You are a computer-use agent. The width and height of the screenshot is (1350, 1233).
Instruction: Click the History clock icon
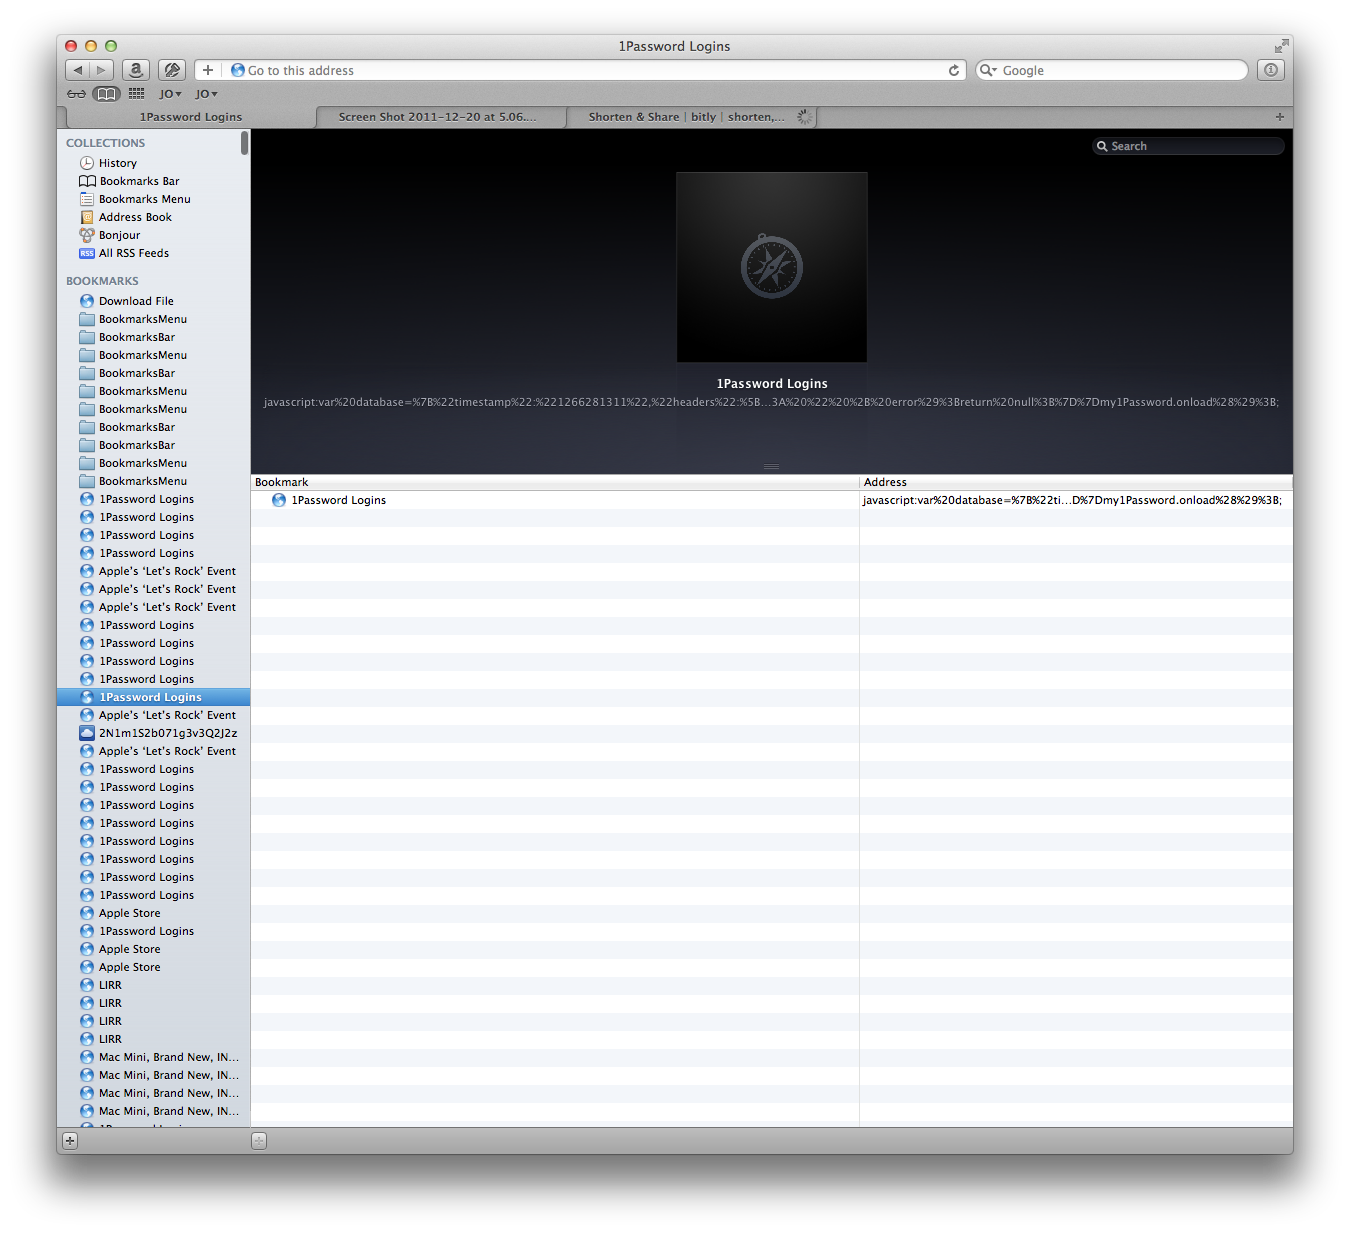87,163
